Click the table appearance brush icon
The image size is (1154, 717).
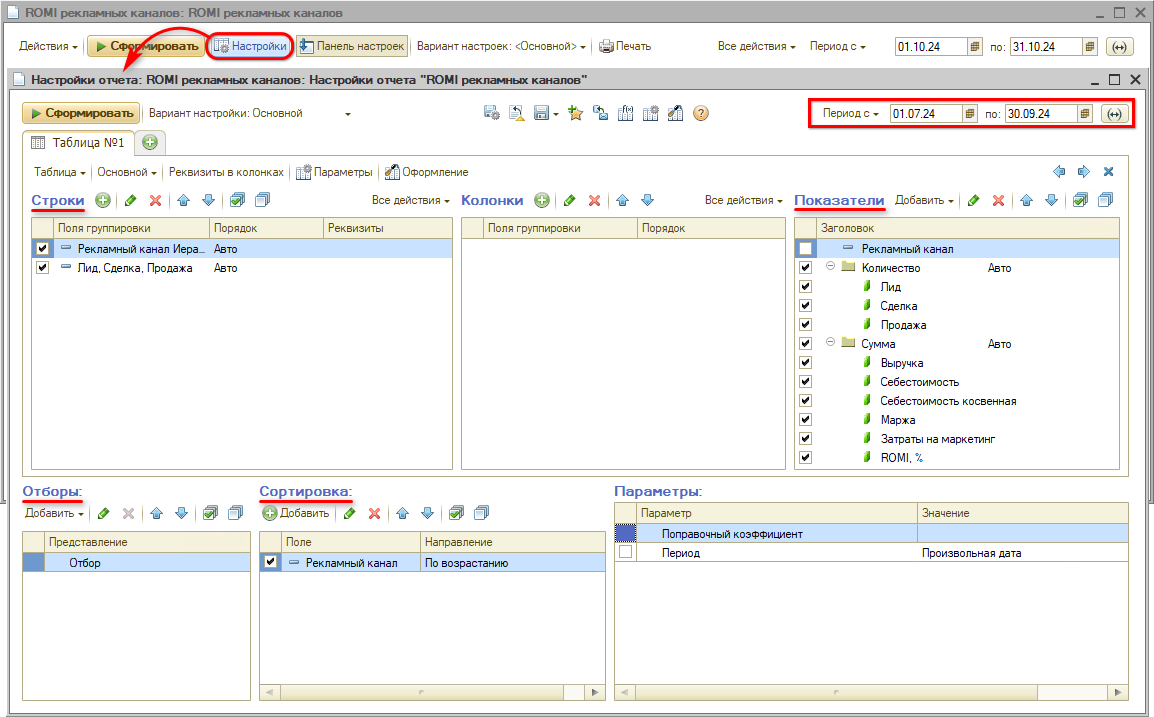point(676,113)
